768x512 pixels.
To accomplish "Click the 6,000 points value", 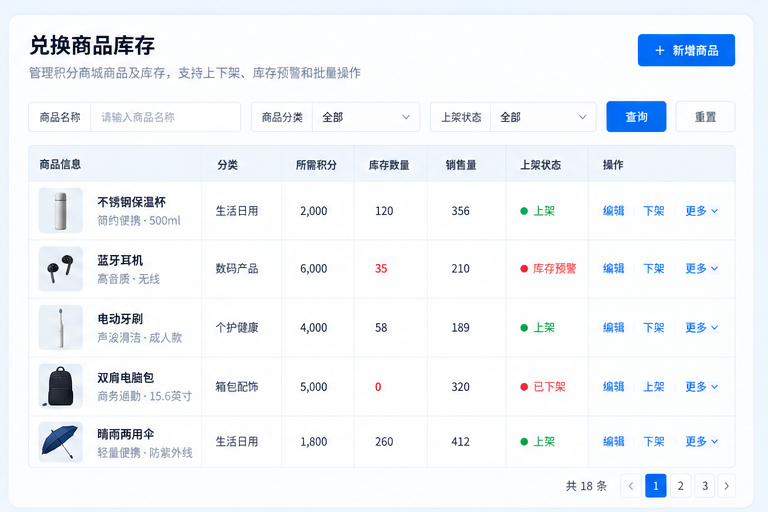I will [x=313, y=268].
